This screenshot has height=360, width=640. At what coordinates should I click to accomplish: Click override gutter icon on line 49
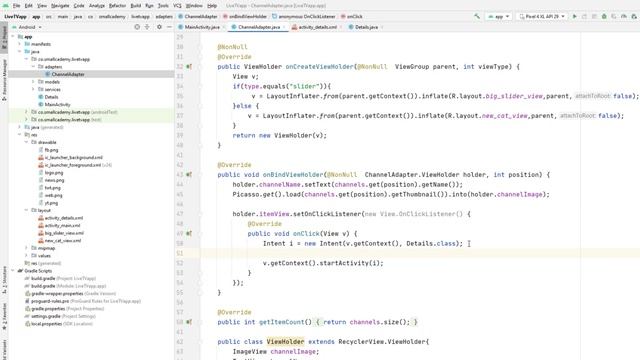(189, 233)
